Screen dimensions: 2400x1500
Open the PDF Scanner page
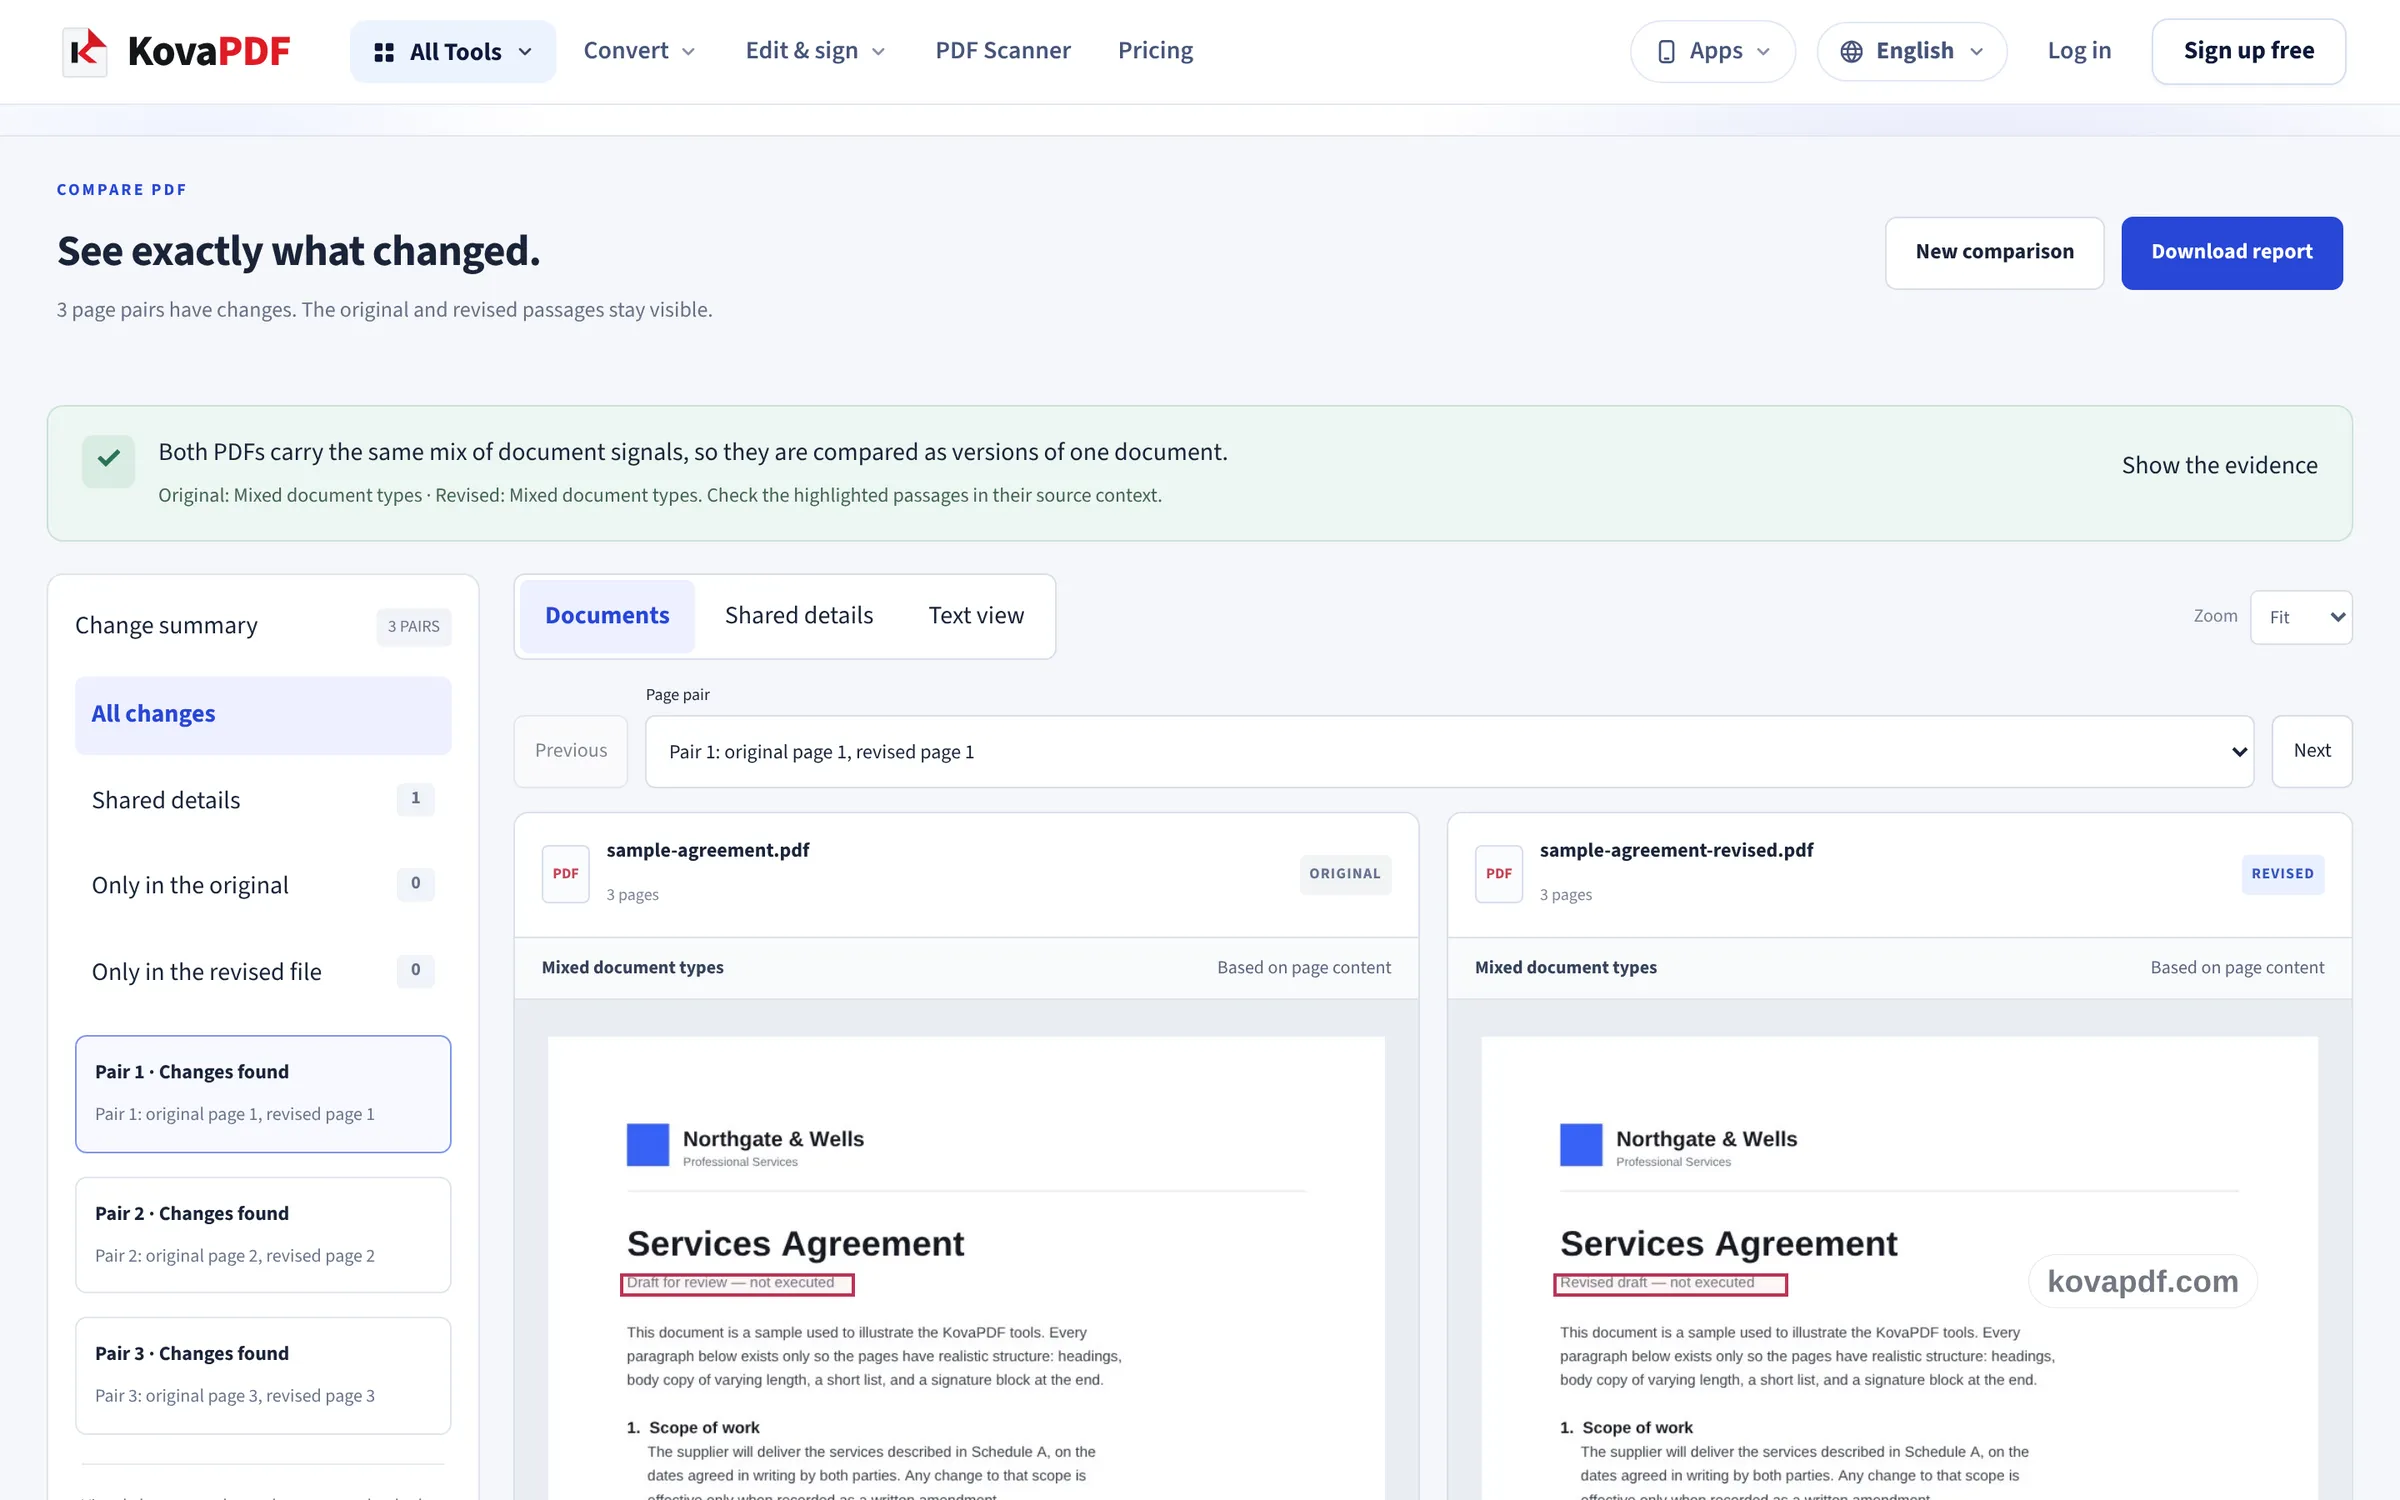[x=1003, y=51]
